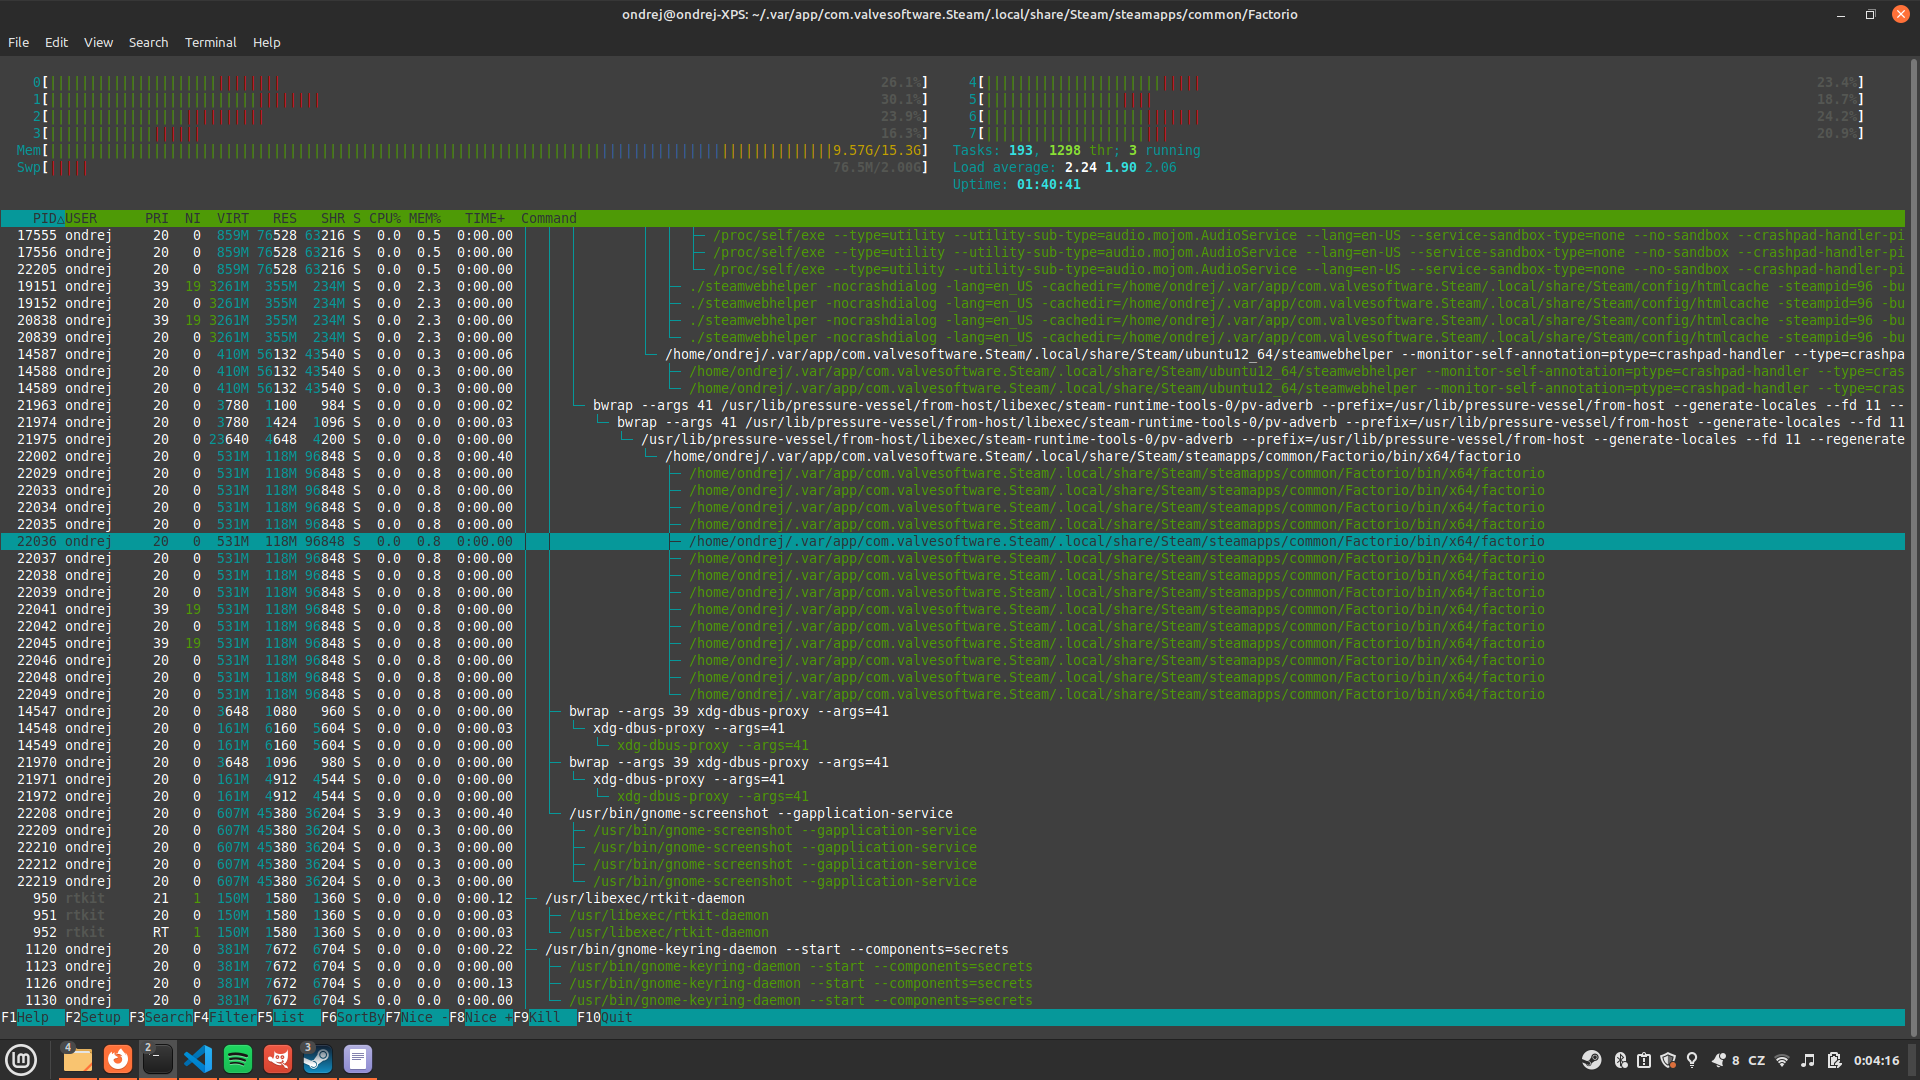The image size is (1920, 1080).
Task: Open the CZ keyboard layout applet
Action: 1756,1060
